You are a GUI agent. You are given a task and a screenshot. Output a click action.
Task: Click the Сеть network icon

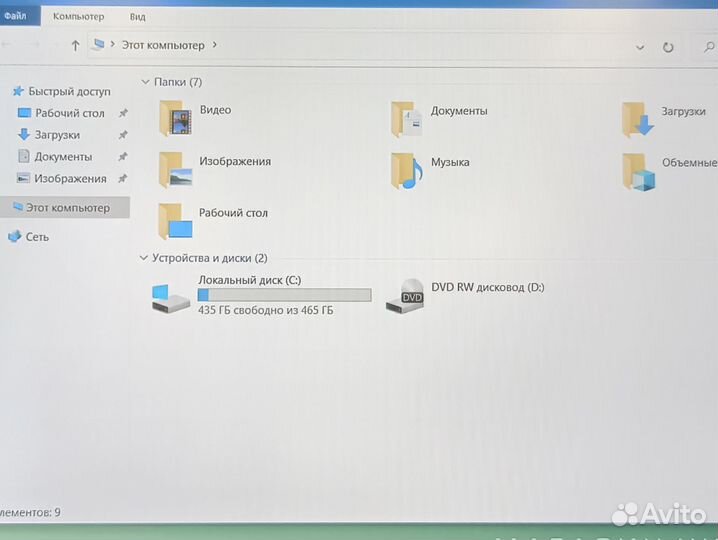[x=15, y=236]
